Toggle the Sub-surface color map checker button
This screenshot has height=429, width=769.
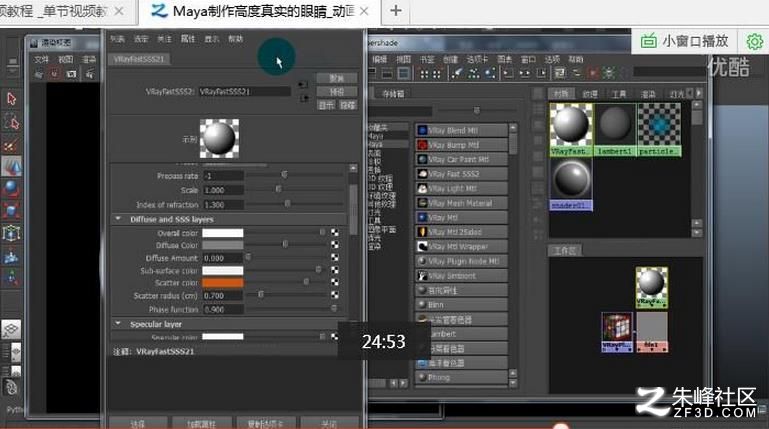[x=335, y=270]
